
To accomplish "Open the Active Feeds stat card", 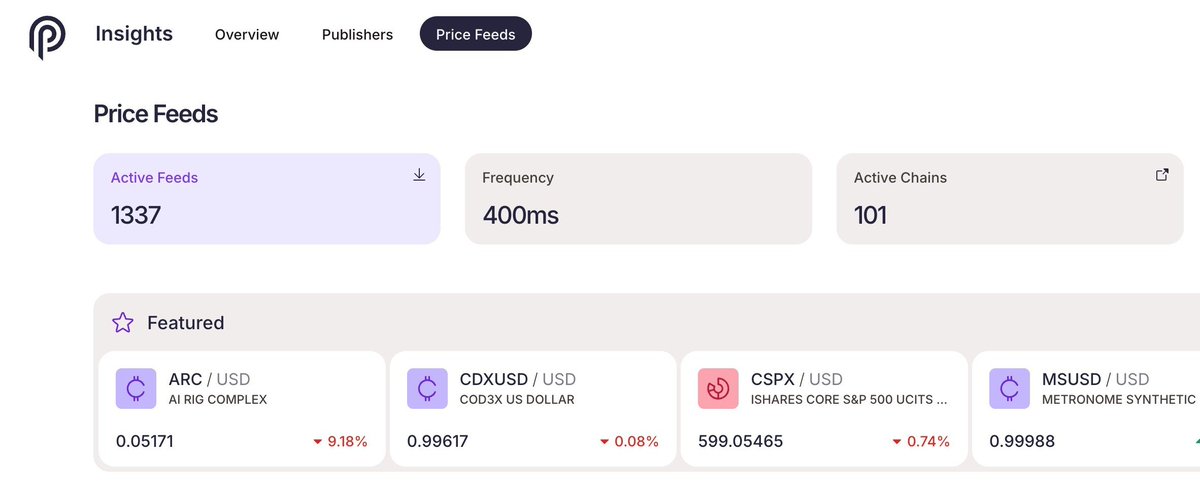I will (266, 199).
